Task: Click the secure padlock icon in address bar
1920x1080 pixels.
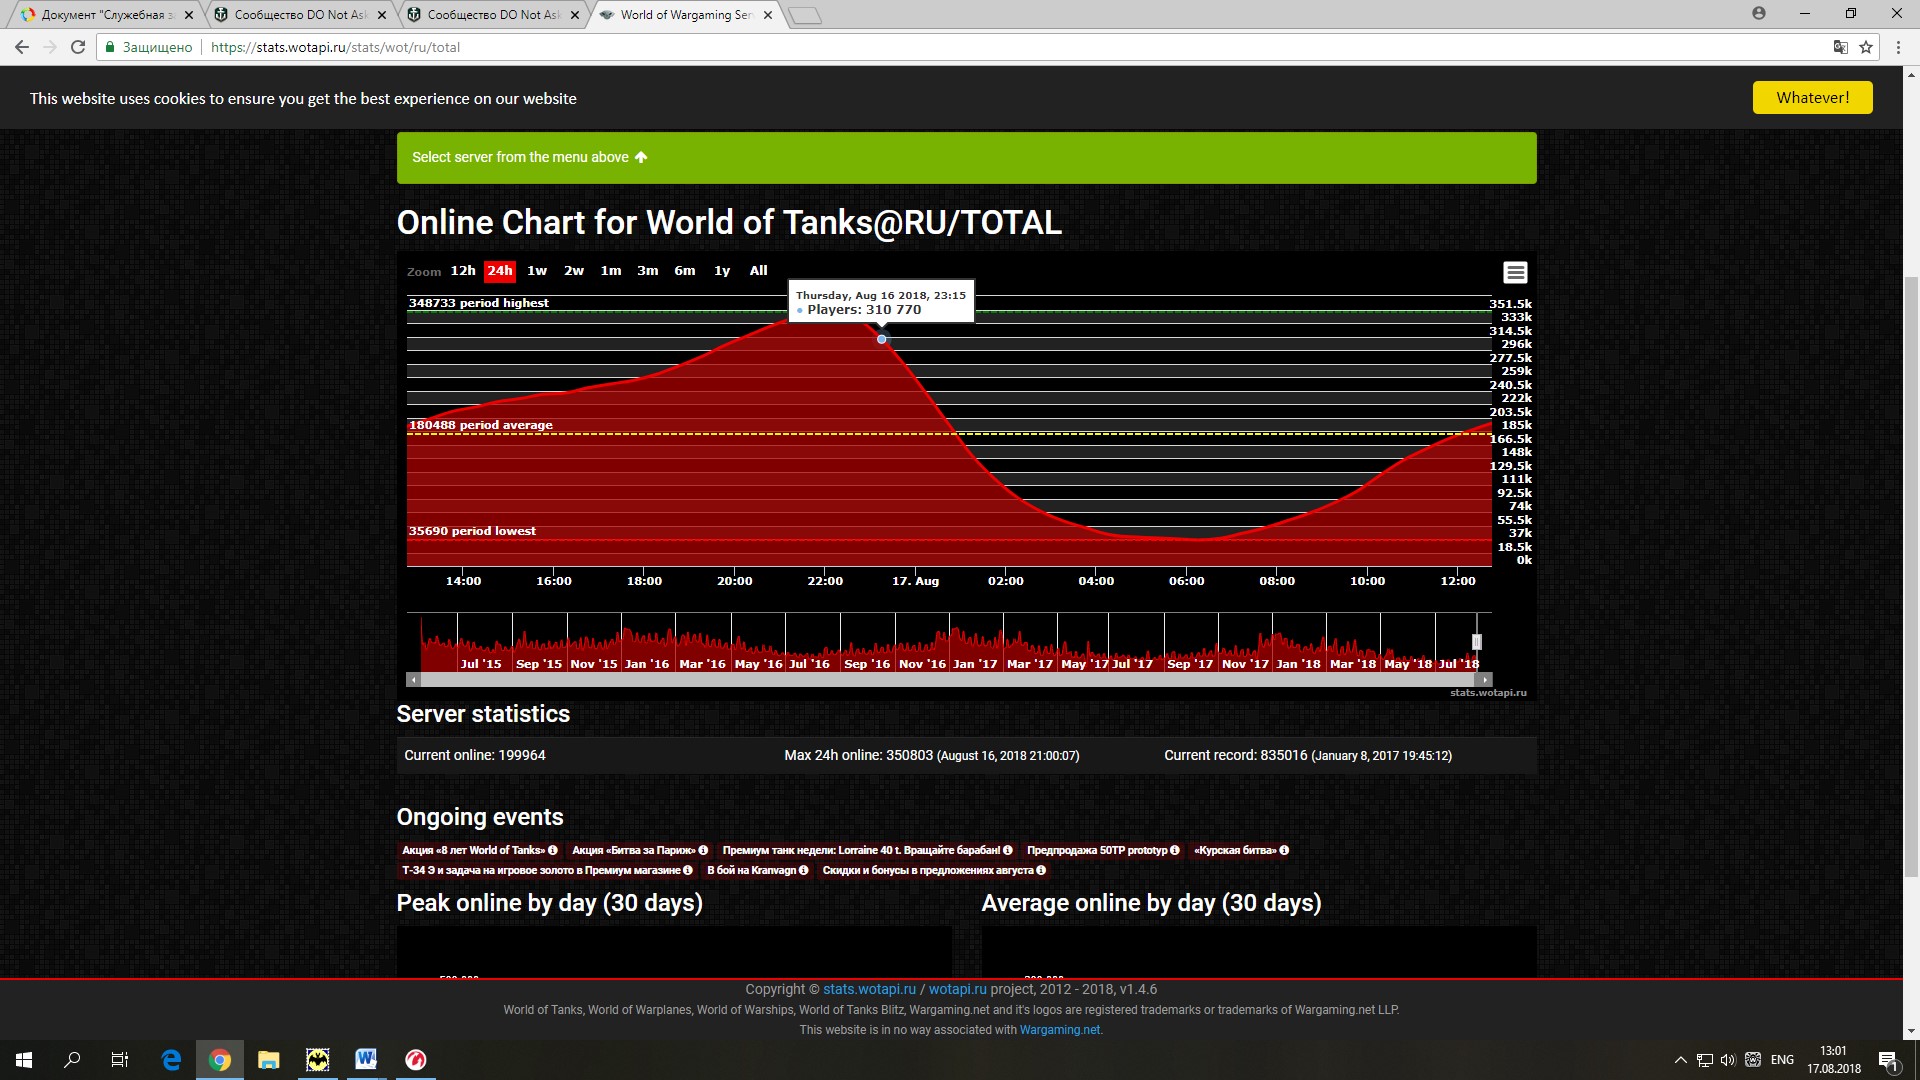Action: point(111,47)
